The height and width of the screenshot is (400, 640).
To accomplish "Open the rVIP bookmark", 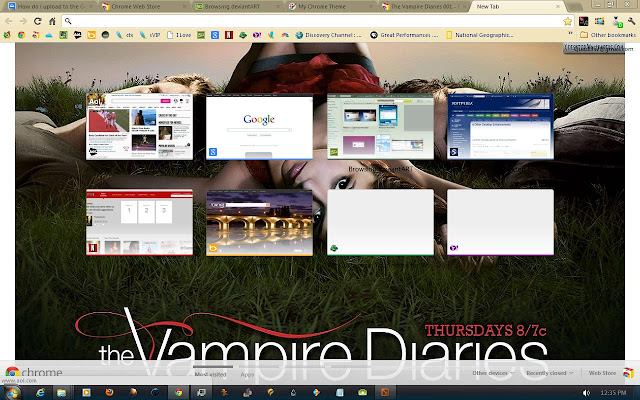I will 149,35.
